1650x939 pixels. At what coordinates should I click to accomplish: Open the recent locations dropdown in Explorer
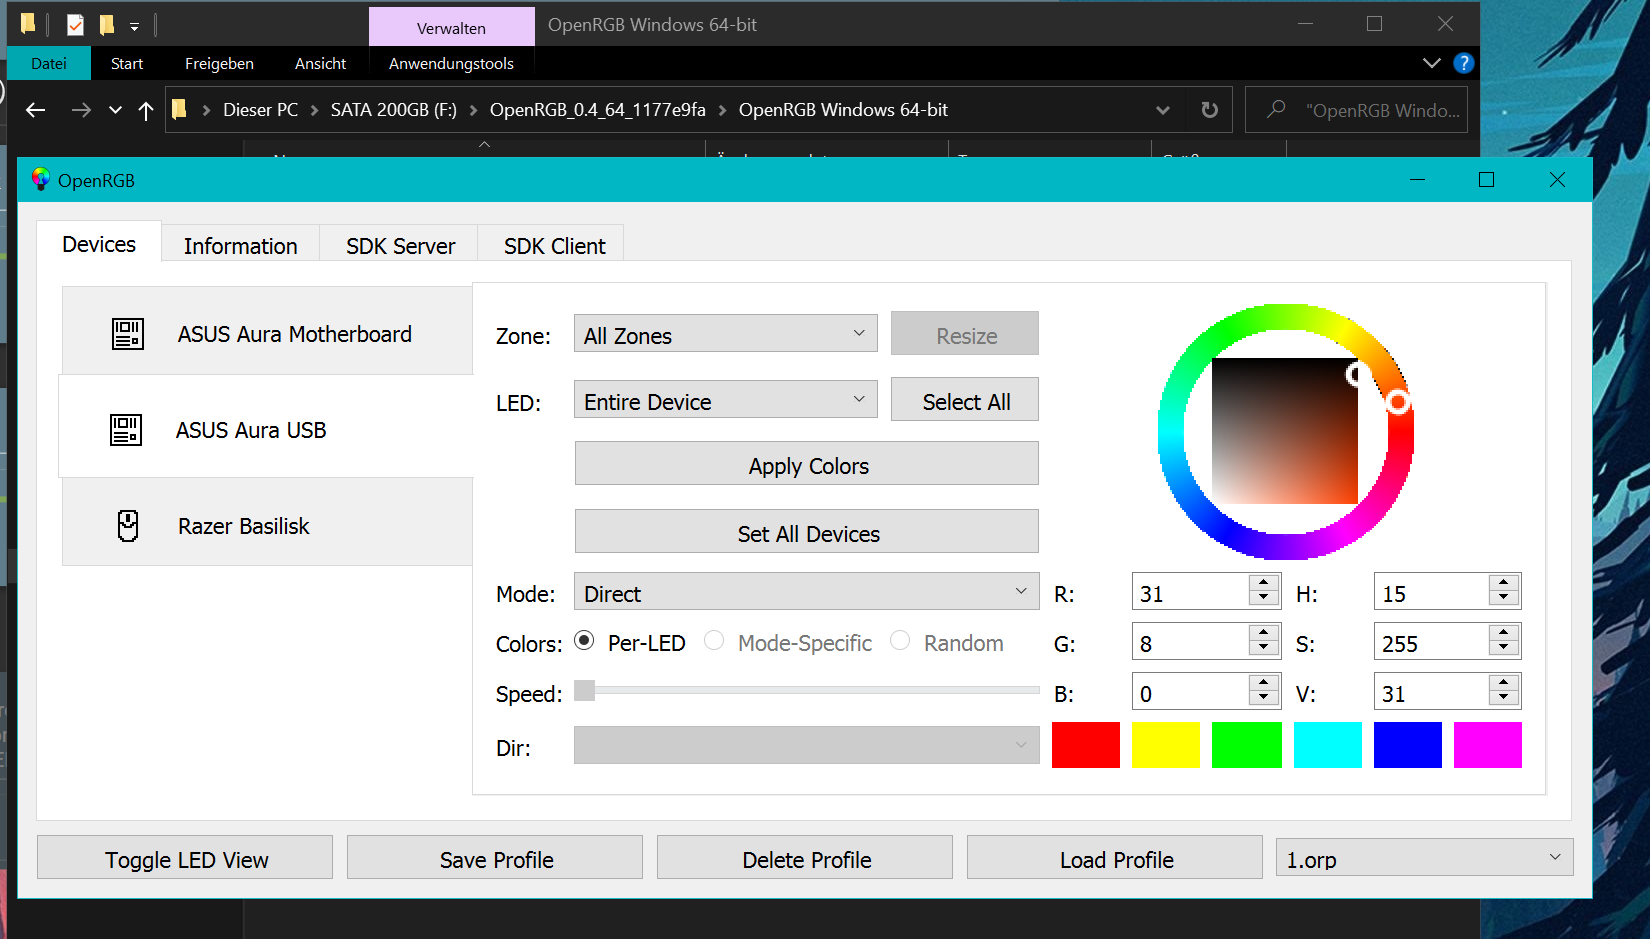[x=116, y=110]
